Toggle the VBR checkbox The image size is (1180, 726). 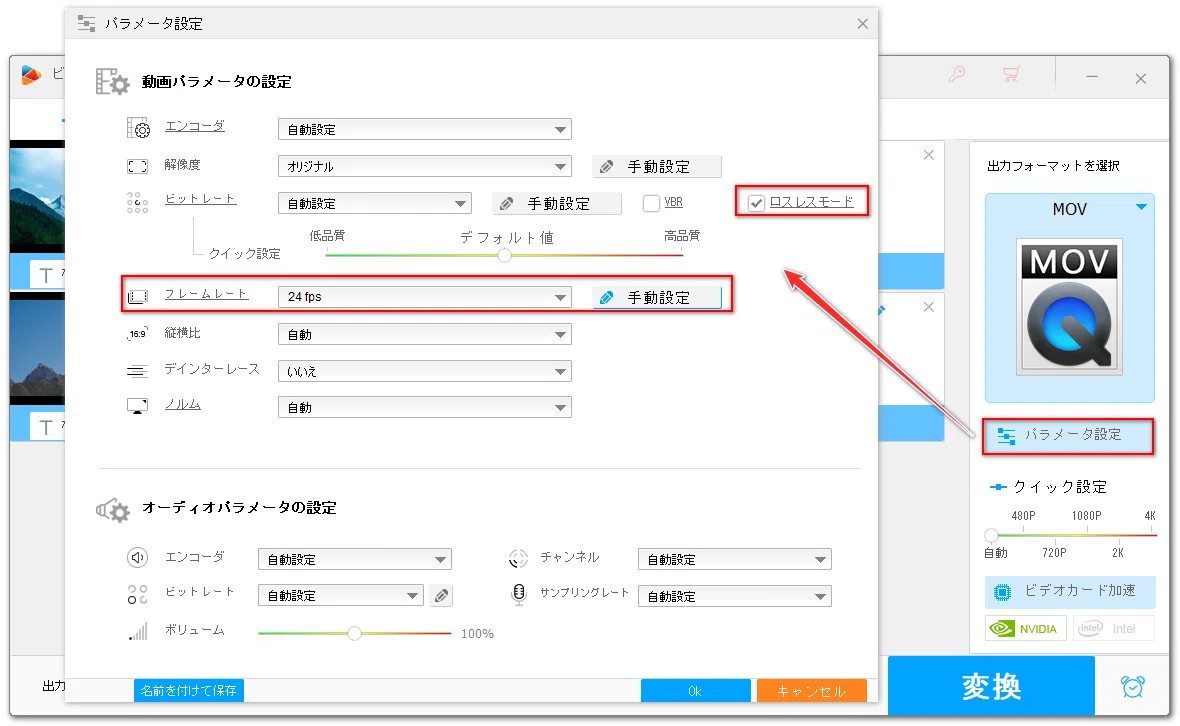pos(652,203)
